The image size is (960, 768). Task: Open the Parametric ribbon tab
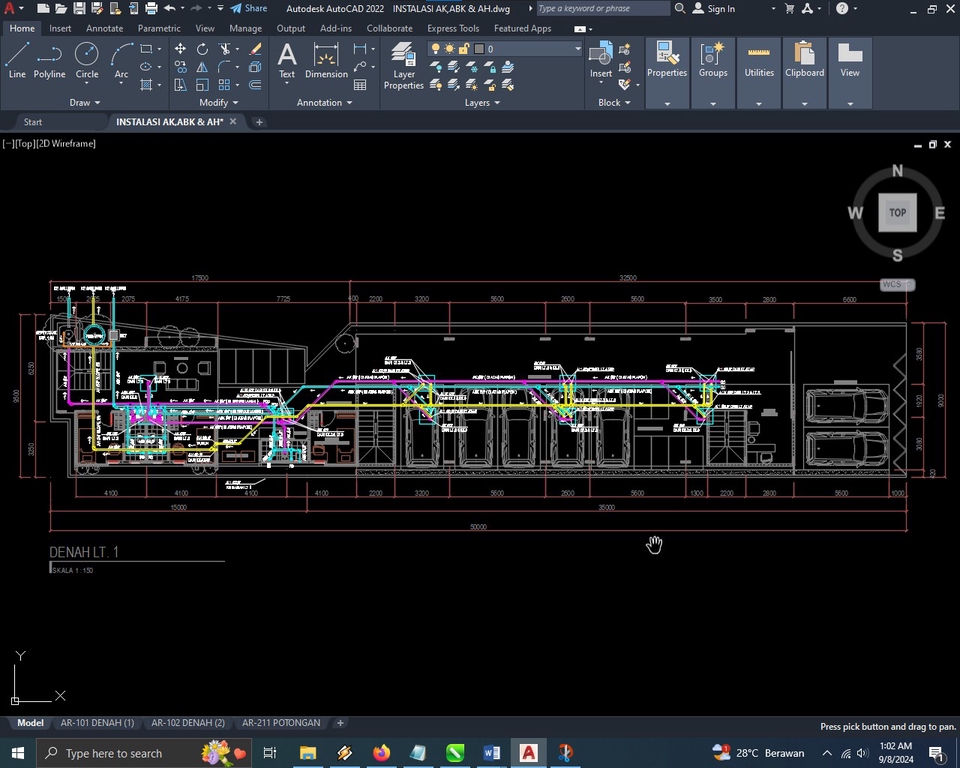tap(159, 28)
